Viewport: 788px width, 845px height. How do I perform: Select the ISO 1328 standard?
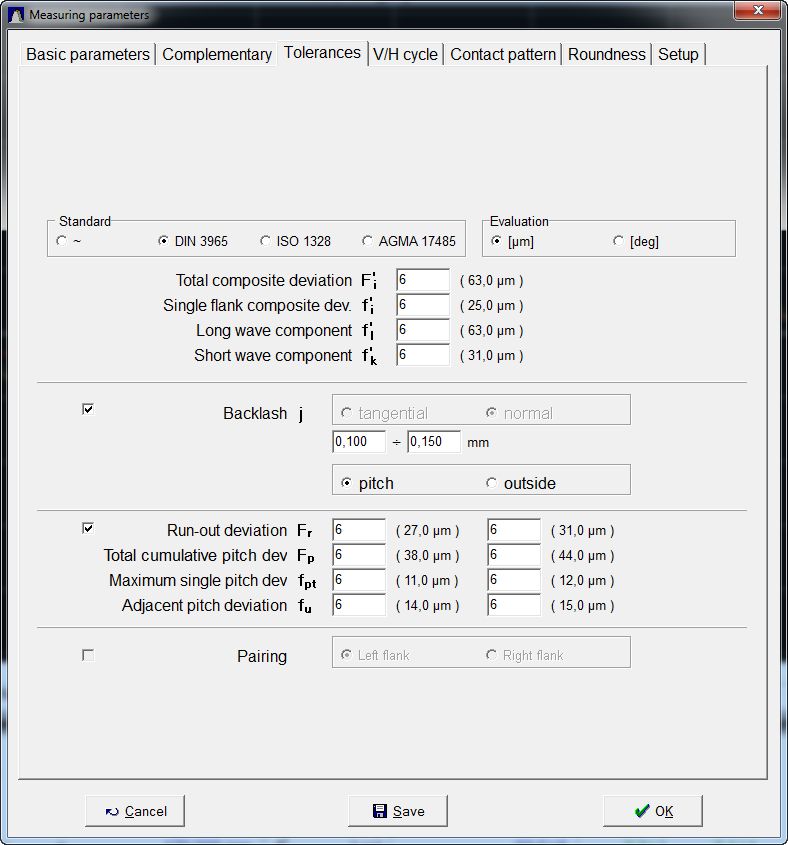[266, 241]
